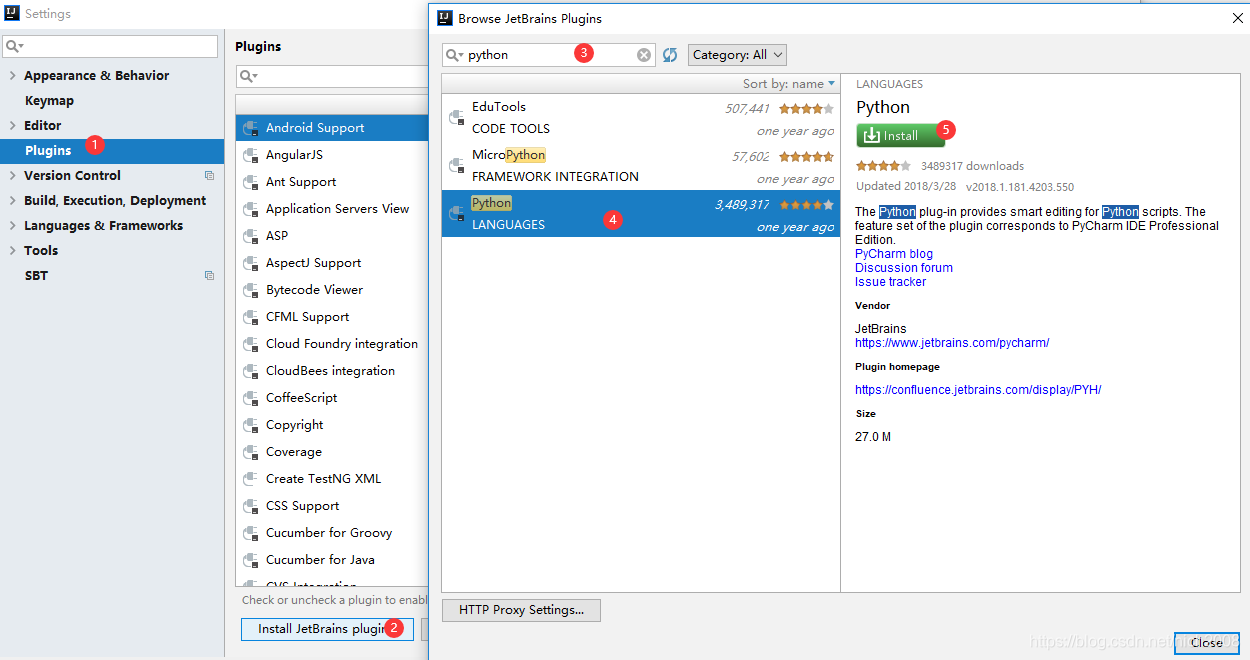Viewport: 1250px width, 660px height.
Task: Click the Python plugin row icon
Action: coord(456,214)
